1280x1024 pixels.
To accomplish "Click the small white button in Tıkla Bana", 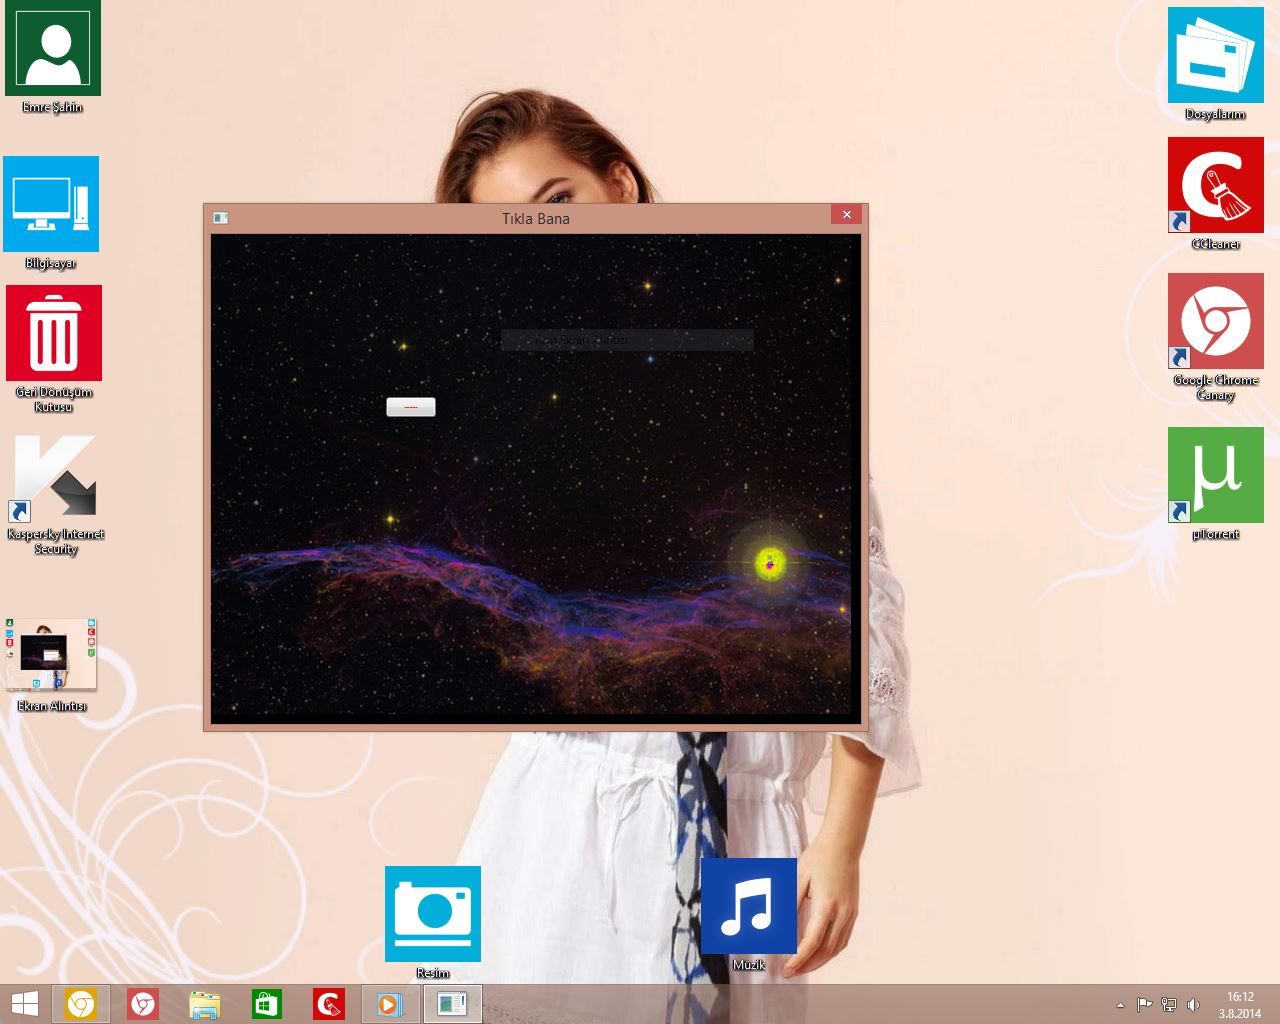I will pos(411,407).
